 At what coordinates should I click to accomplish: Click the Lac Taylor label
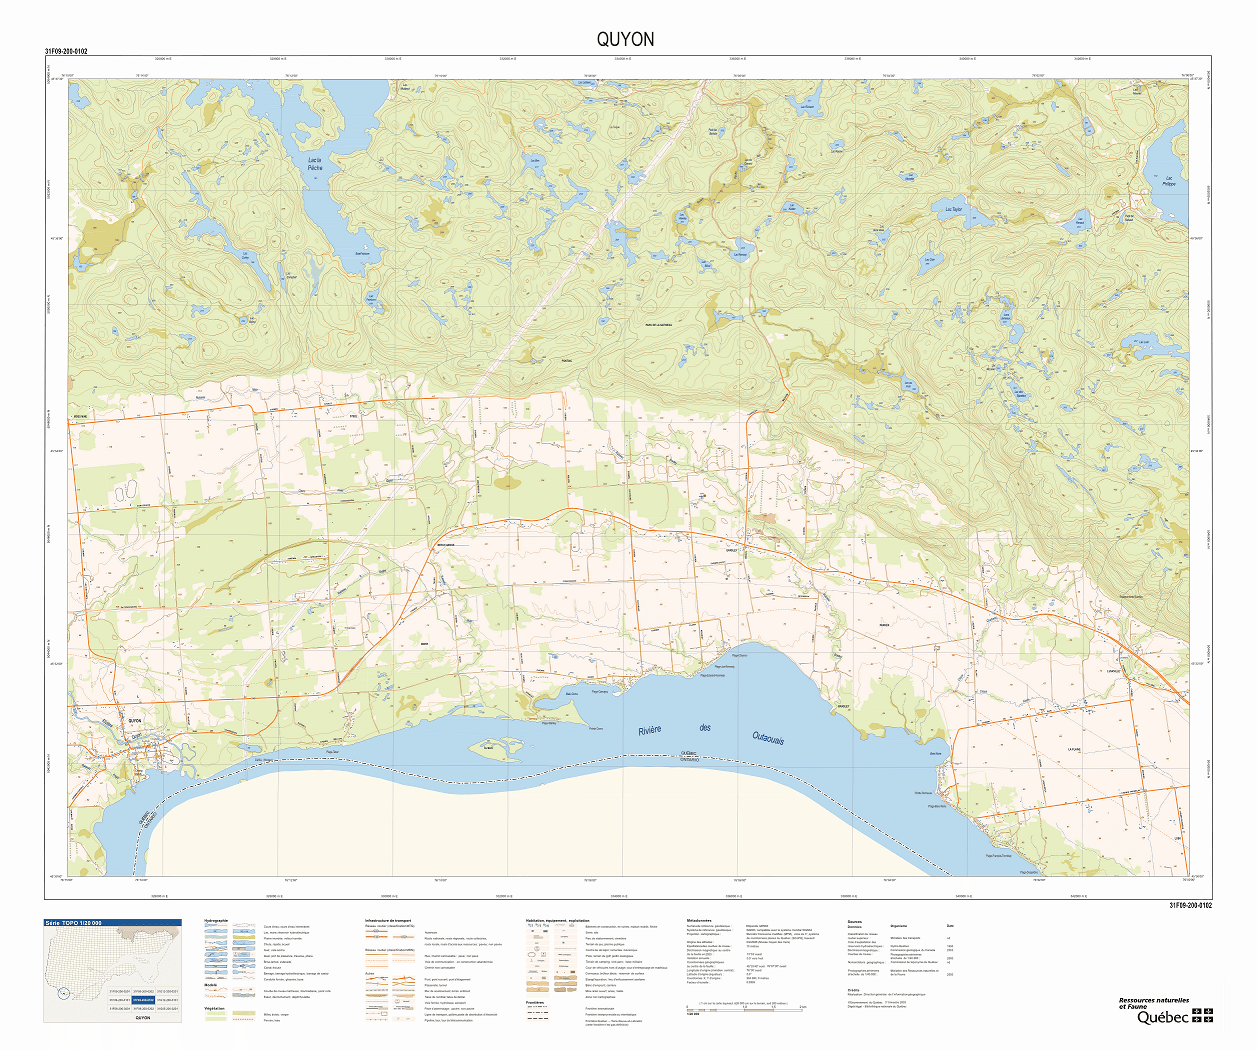(x=953, y=210)
